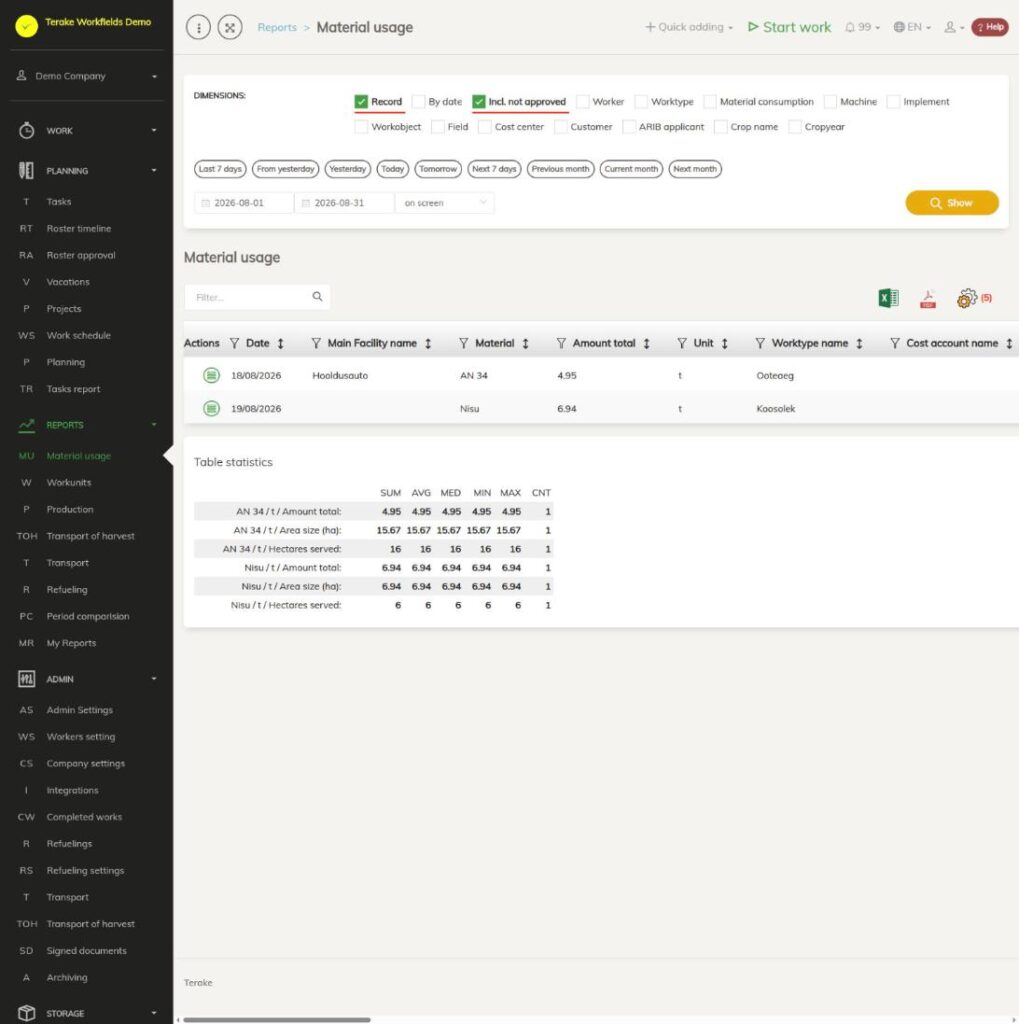
Task: Open the EN language dropdown
Action: pos(912,27)
